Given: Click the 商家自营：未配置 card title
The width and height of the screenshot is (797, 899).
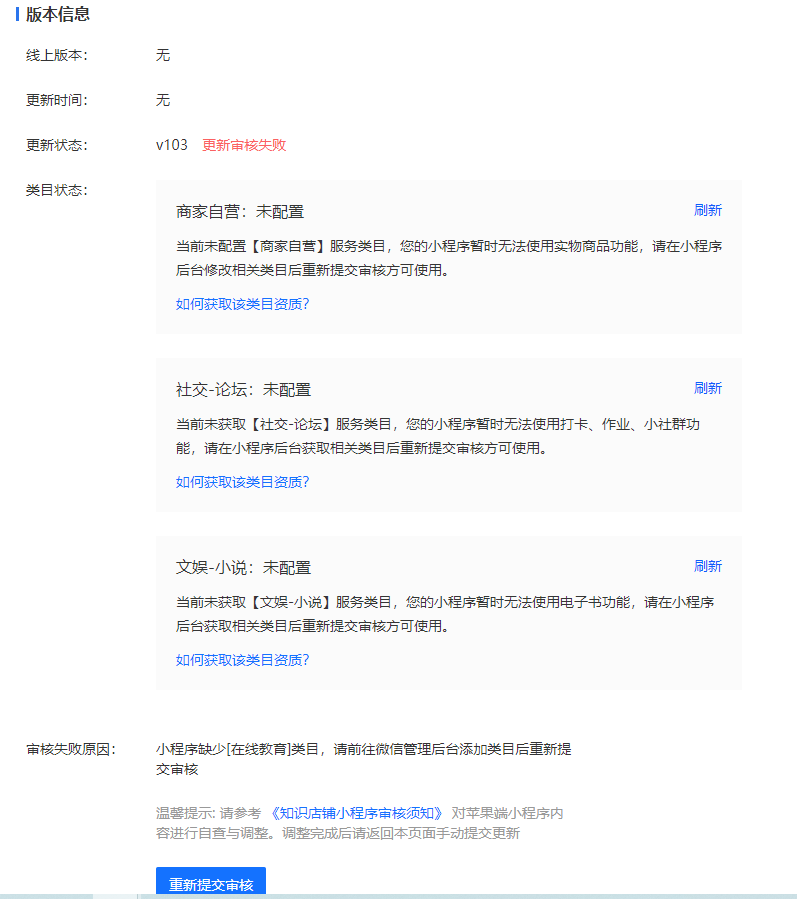Looking at the screenshot, I should (x=240, y=212).
